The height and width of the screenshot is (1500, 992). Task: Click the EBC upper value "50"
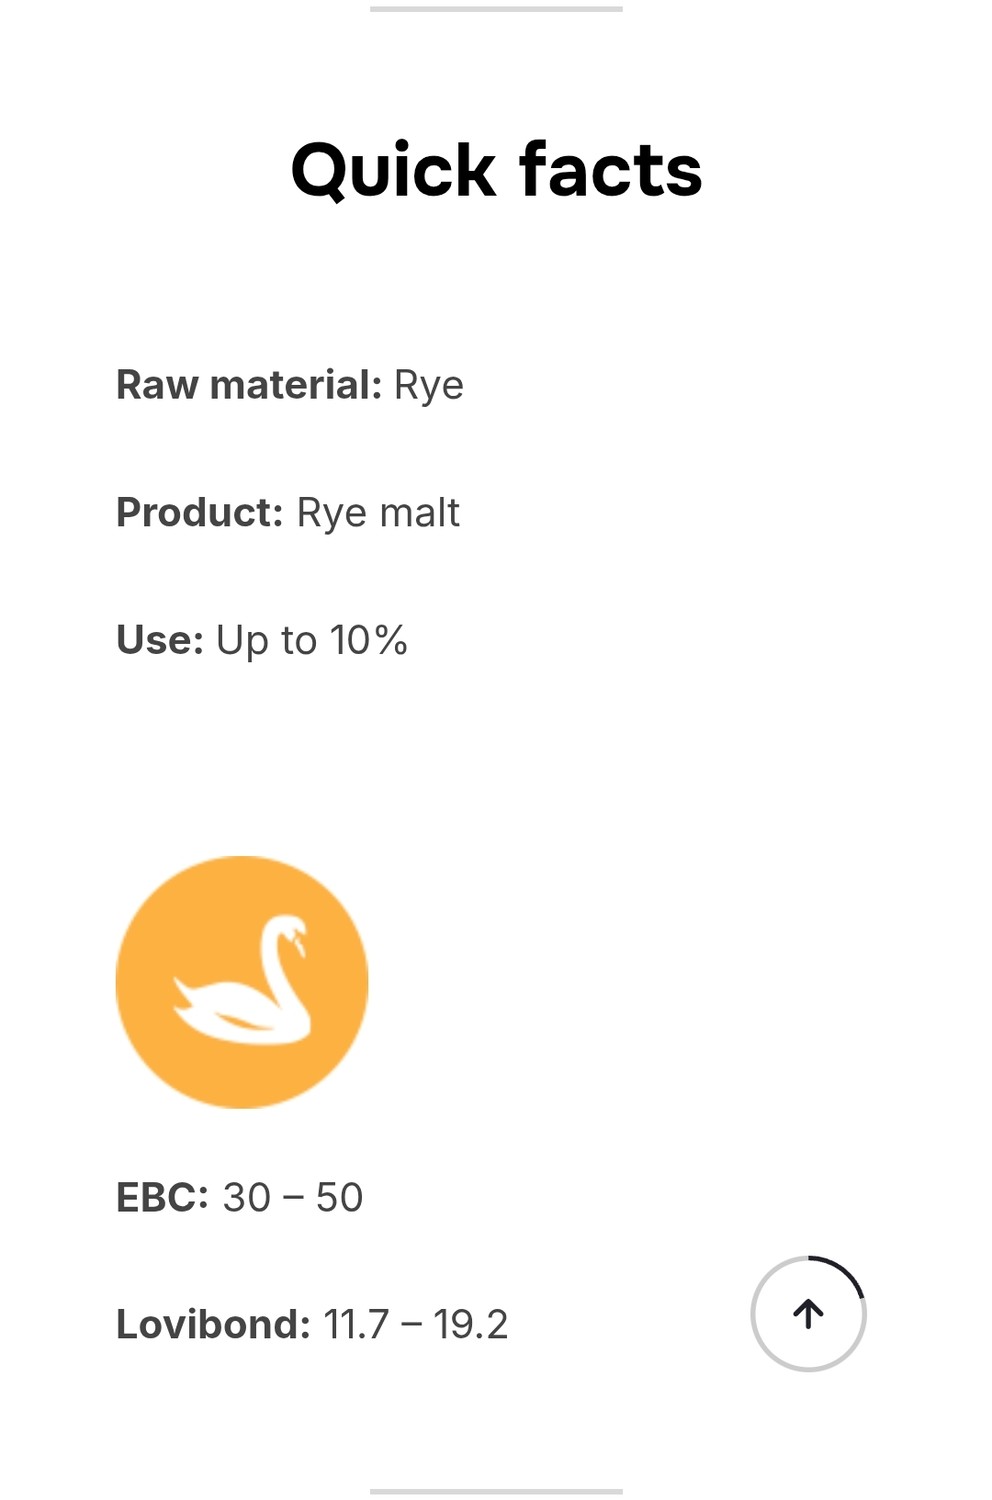pyautogui.click(x=339, y=1197)
